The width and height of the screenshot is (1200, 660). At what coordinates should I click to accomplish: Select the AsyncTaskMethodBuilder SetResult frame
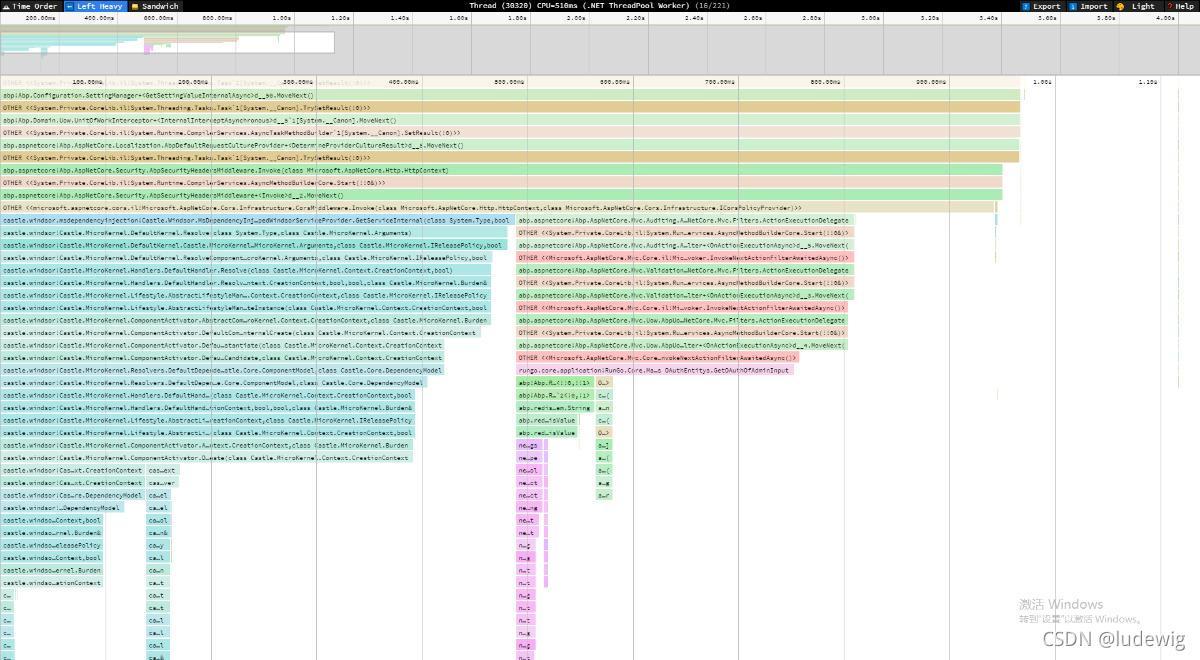(x=510, y=132)
